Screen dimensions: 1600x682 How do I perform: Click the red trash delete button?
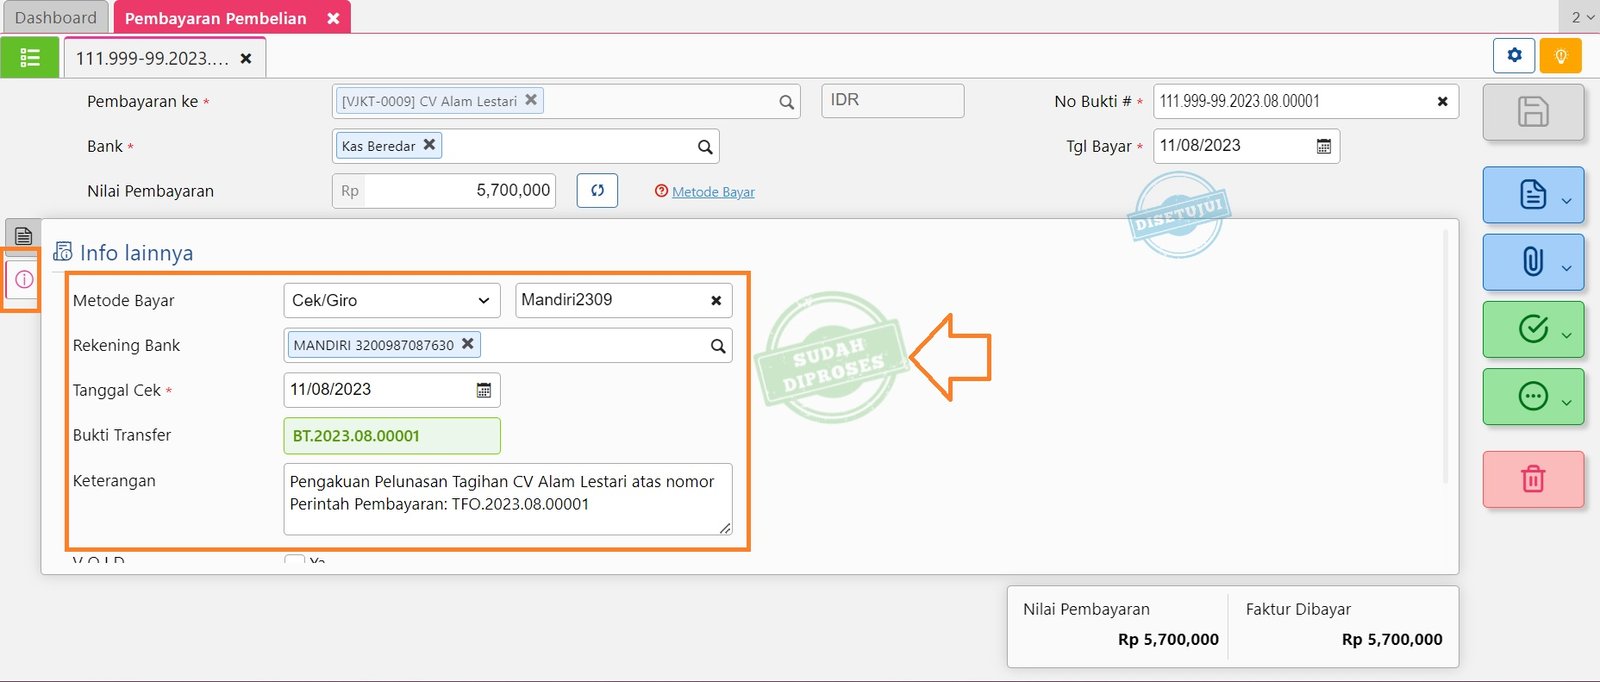1533,479
